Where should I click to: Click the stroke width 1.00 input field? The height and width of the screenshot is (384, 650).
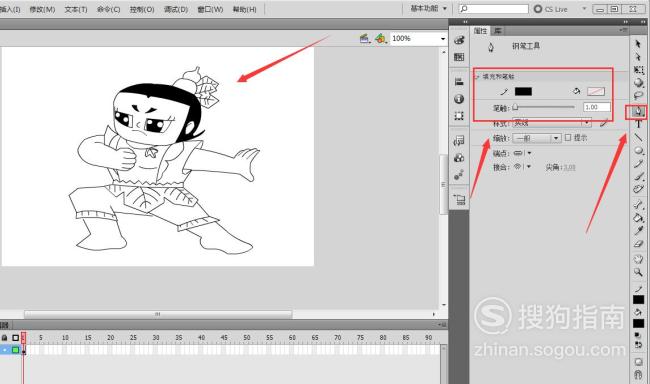pyautogui.click(x=597, y=107)
